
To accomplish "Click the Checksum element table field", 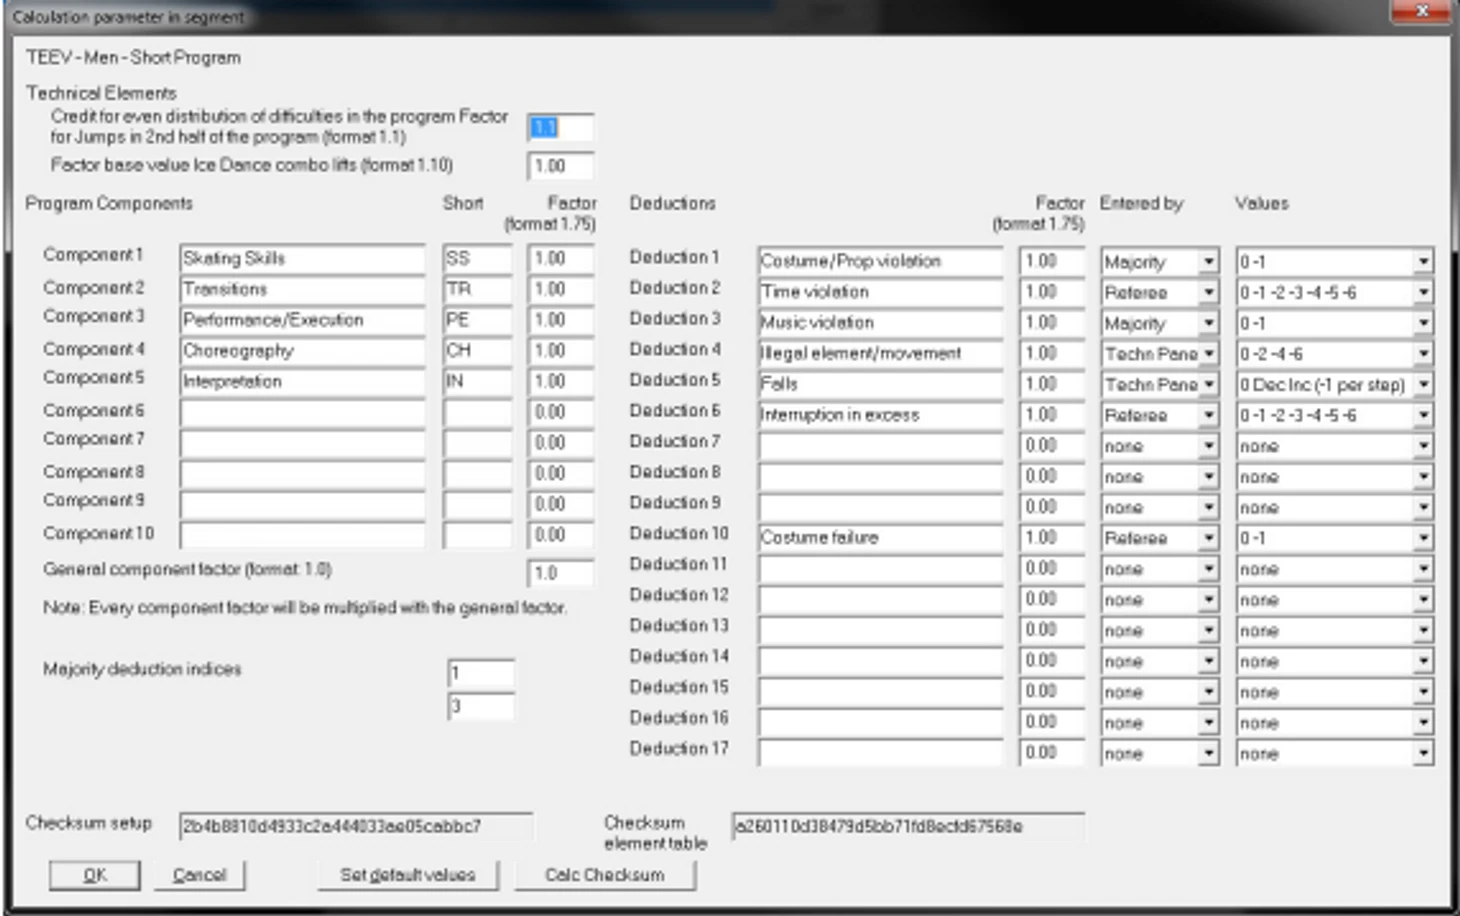I will 908,827.
